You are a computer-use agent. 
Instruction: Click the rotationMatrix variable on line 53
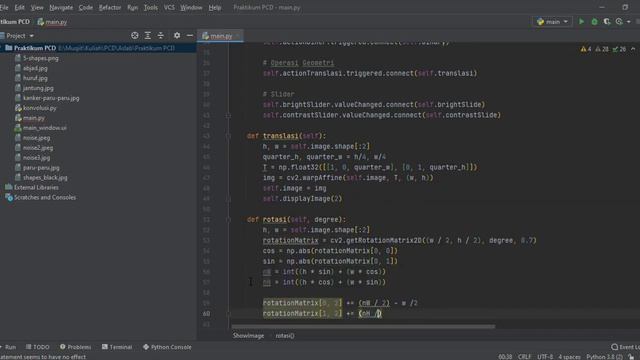tap(290, 240)
